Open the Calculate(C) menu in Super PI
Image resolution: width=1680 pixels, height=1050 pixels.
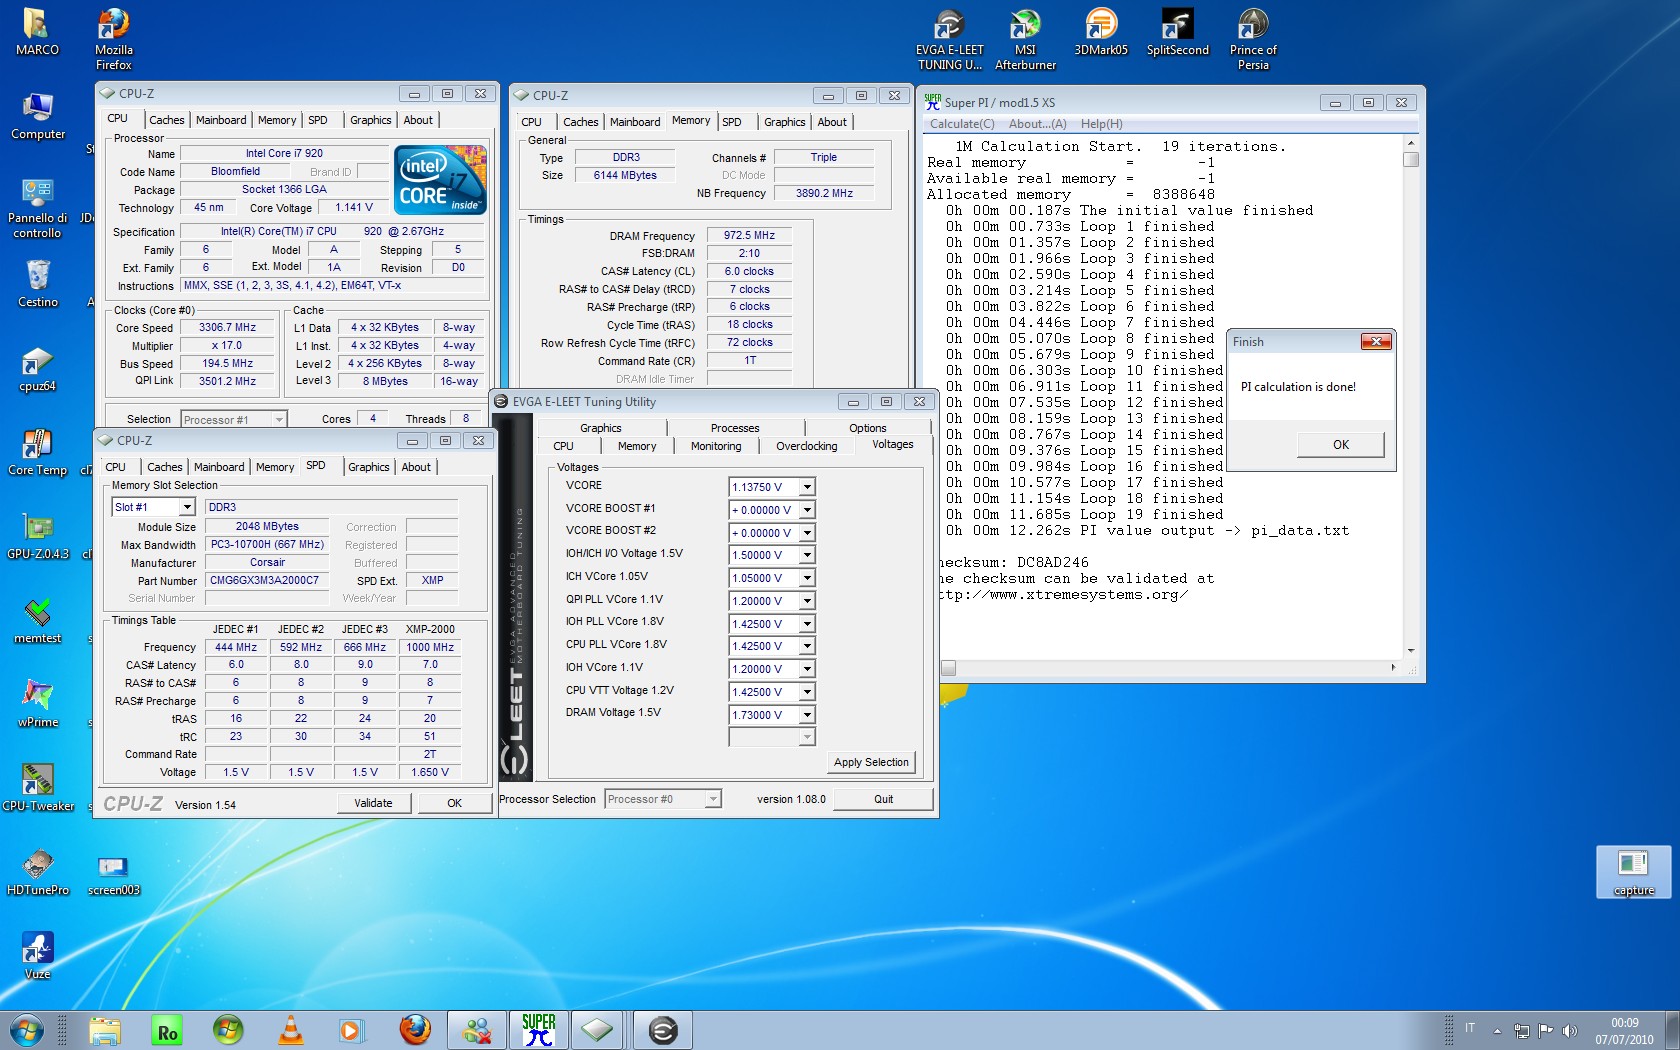click(962, 124)
